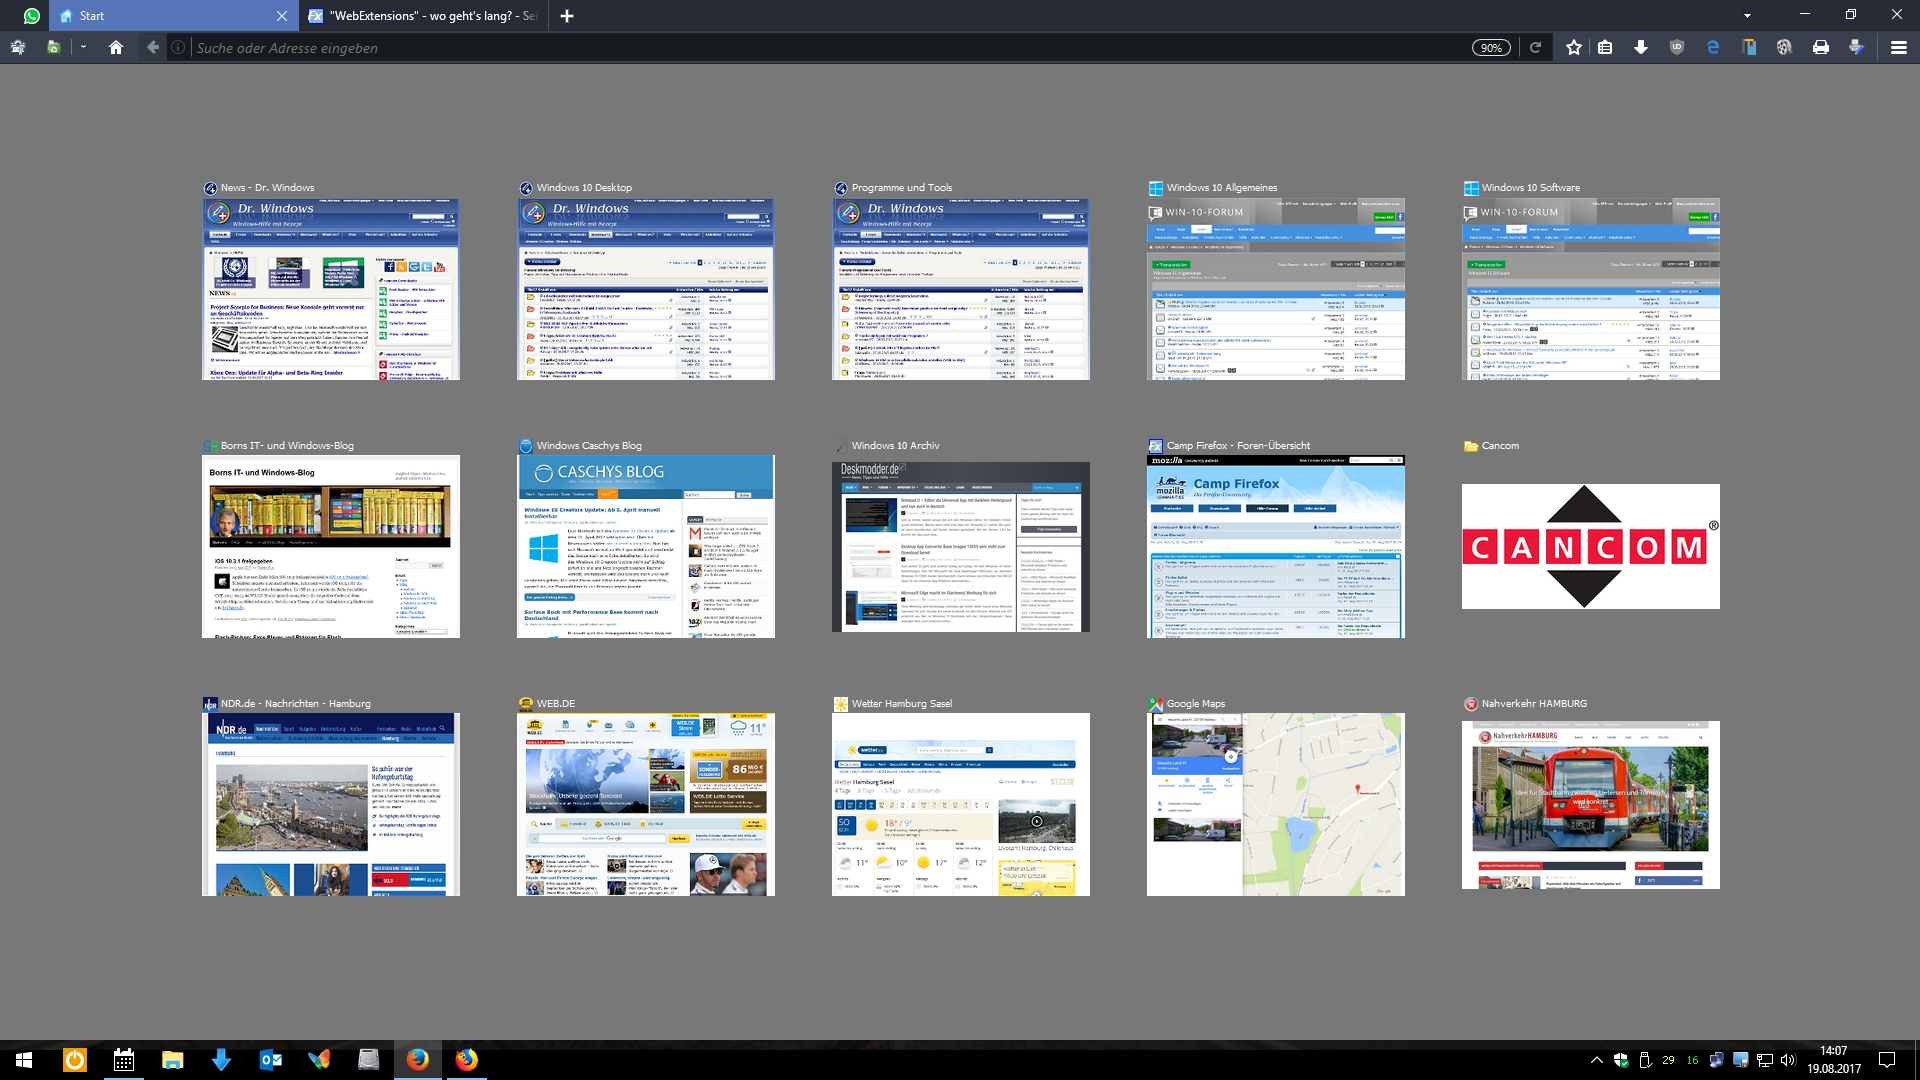Switch to the "WebExtensions" tab
The image size is (1920, 1080).
coord(432,16)
